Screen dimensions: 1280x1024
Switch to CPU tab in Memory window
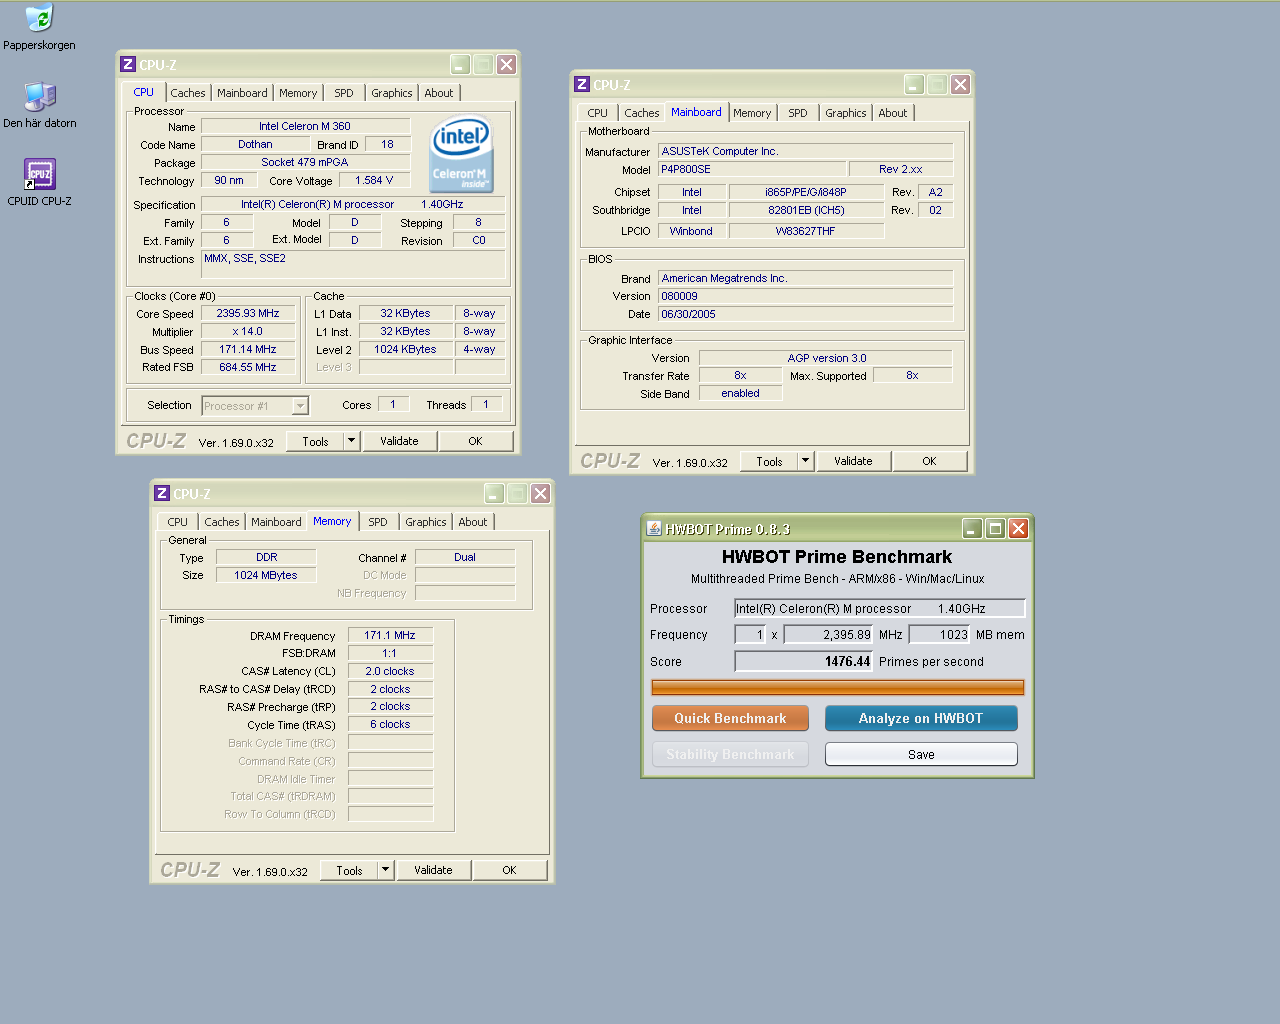178,522
